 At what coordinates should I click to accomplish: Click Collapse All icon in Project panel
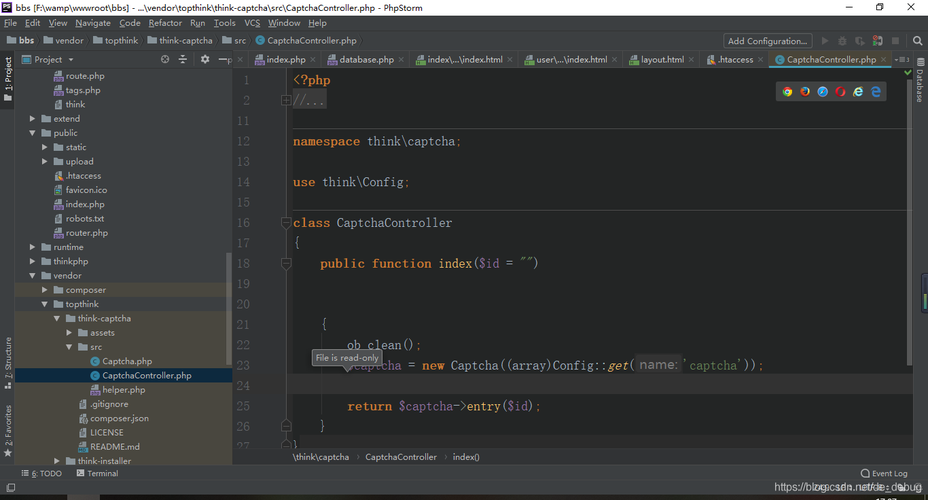pyautogui.click(x=183, y=59)
